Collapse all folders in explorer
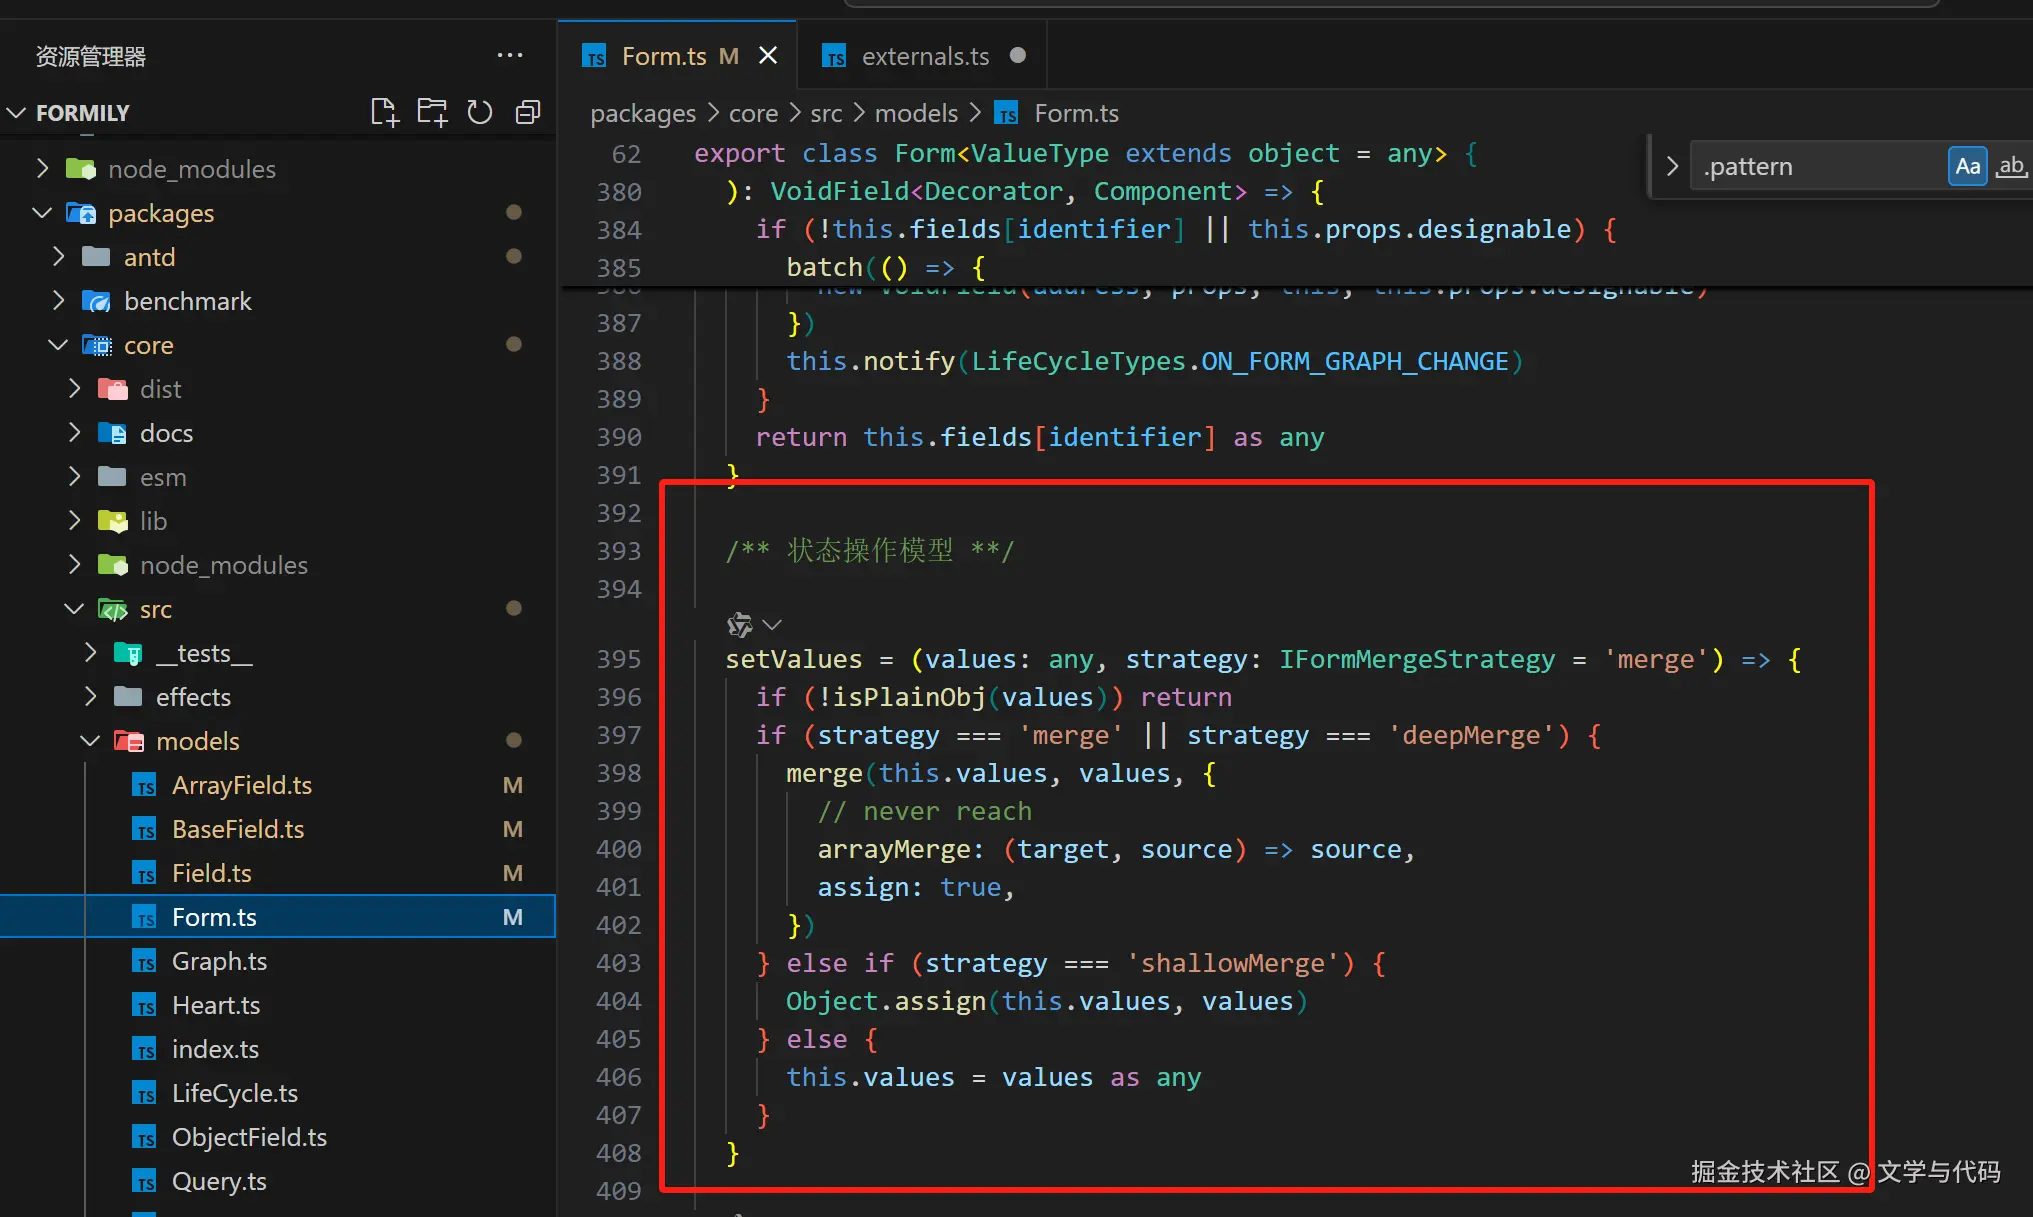This screenshot has width=2033, height=1217. (x=527, y=112)
